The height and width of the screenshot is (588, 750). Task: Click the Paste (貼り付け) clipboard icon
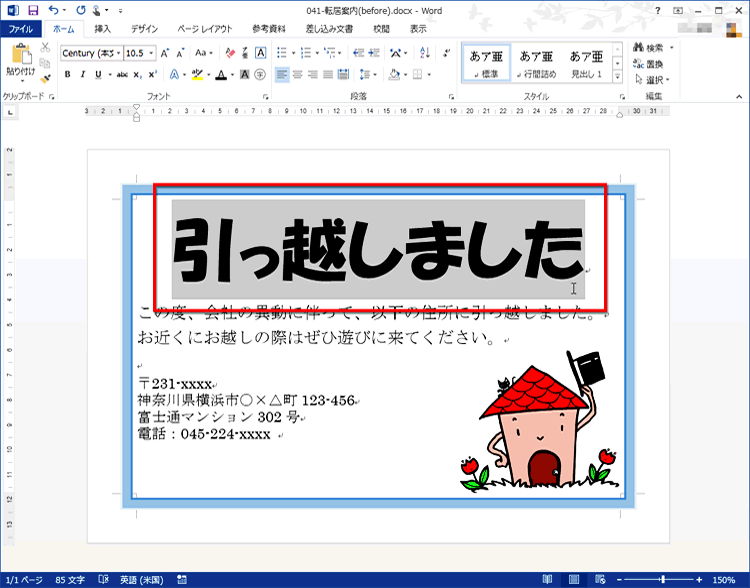(x=21, y=54)
